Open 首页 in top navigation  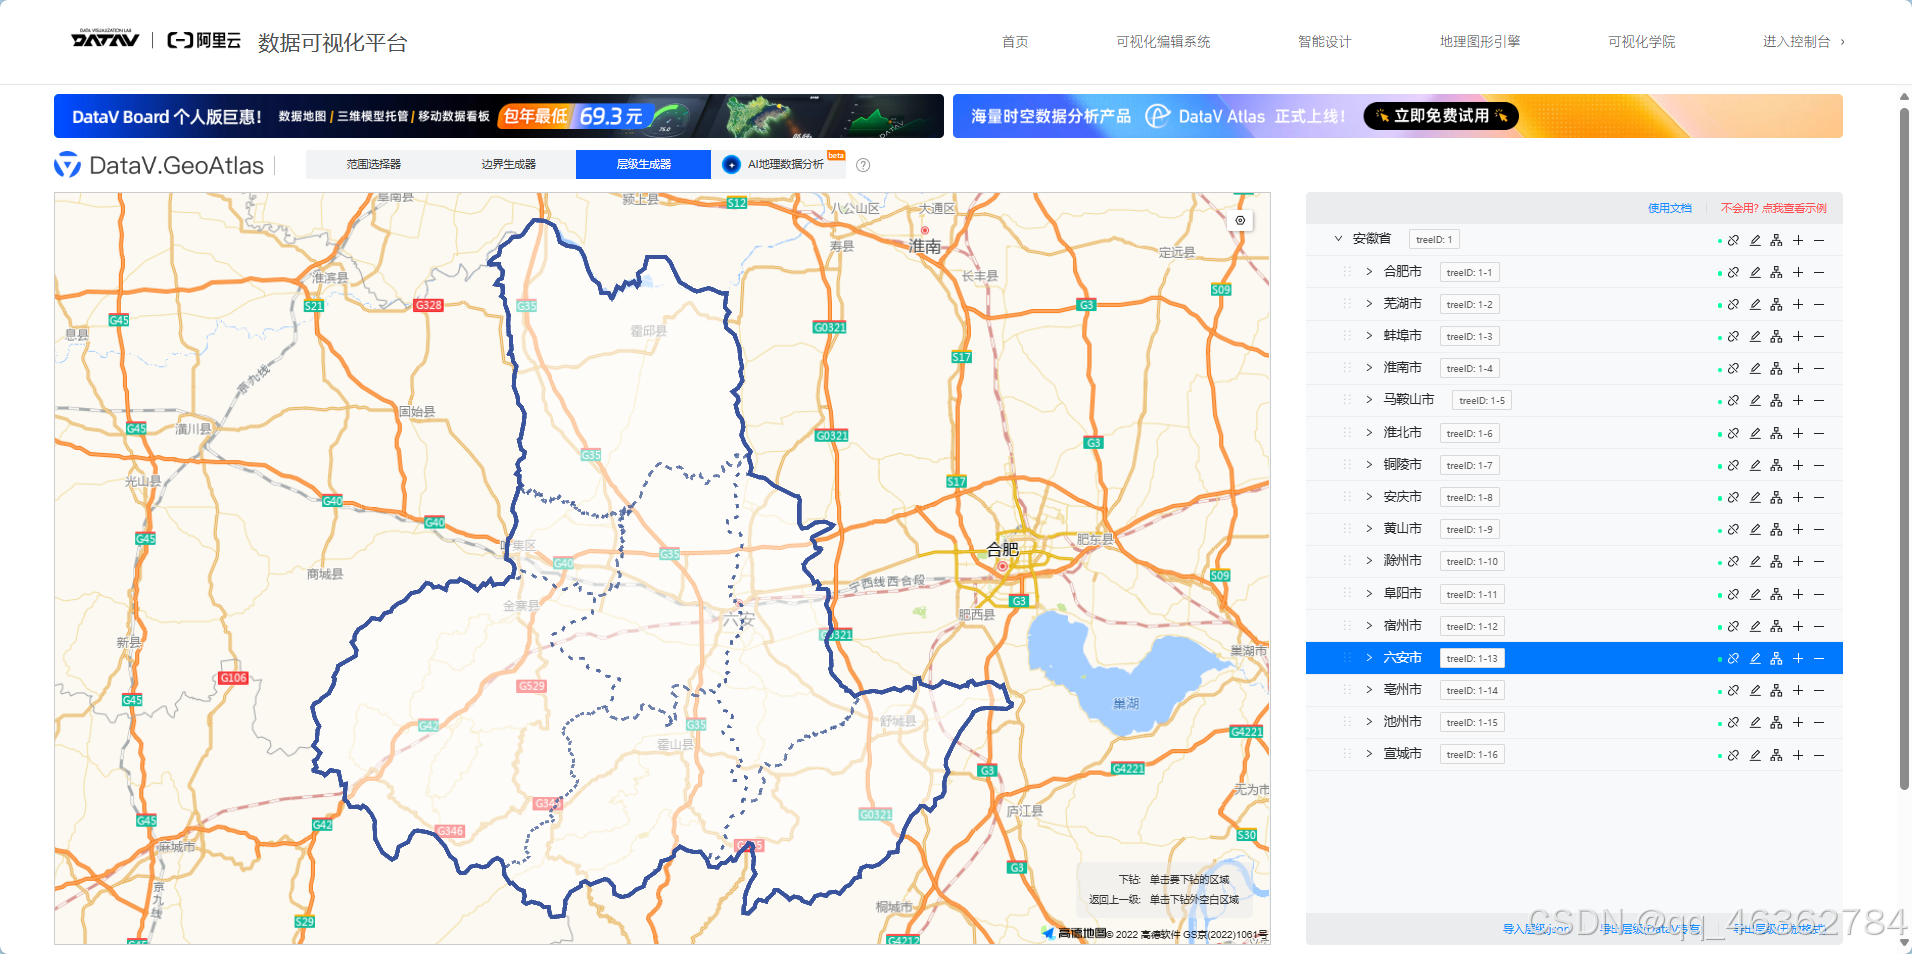1015,42
